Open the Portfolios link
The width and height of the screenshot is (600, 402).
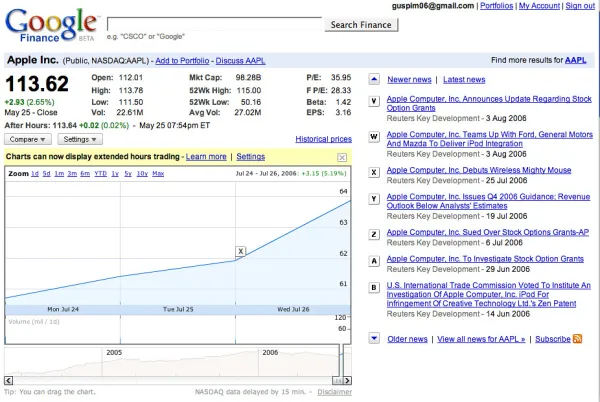point(496,6)
